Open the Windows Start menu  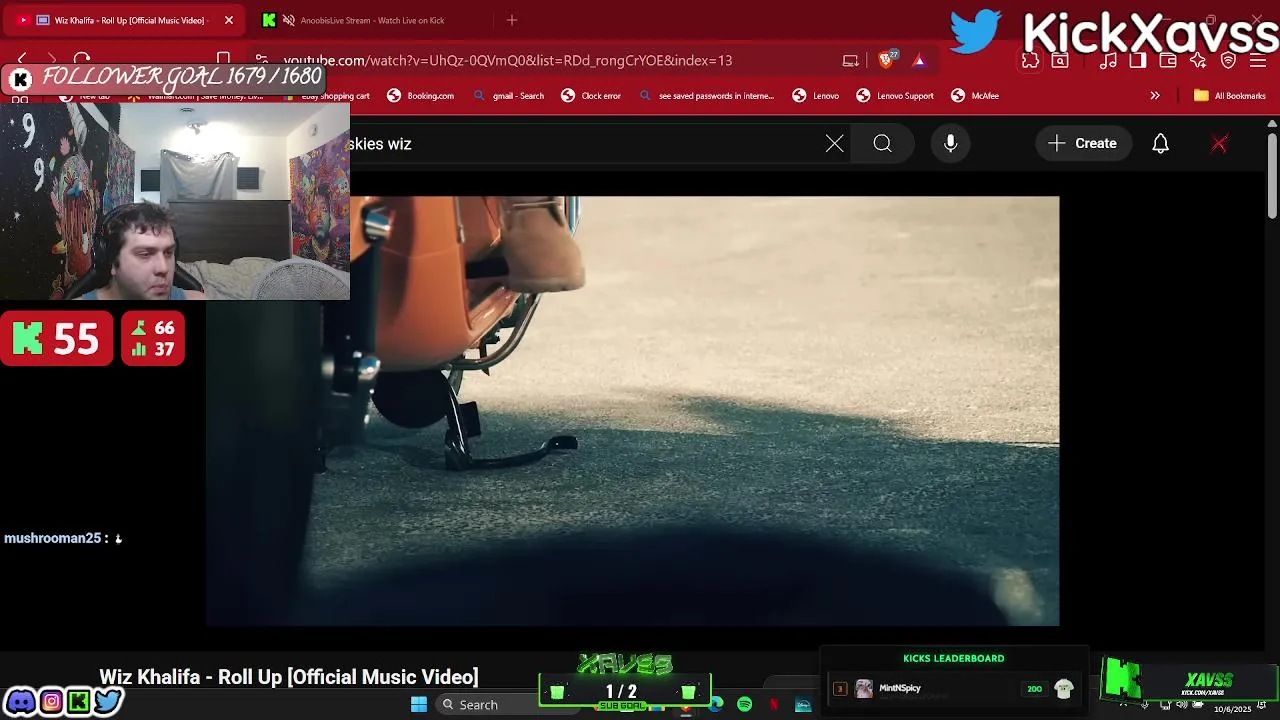tap(419, 704)
